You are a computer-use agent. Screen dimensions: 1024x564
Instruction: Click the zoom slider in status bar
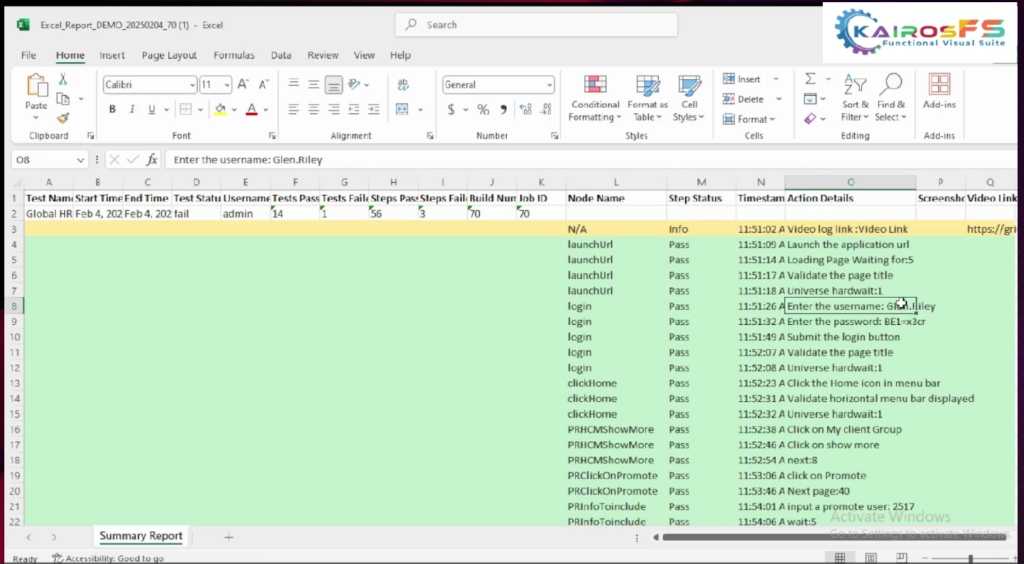970,558
